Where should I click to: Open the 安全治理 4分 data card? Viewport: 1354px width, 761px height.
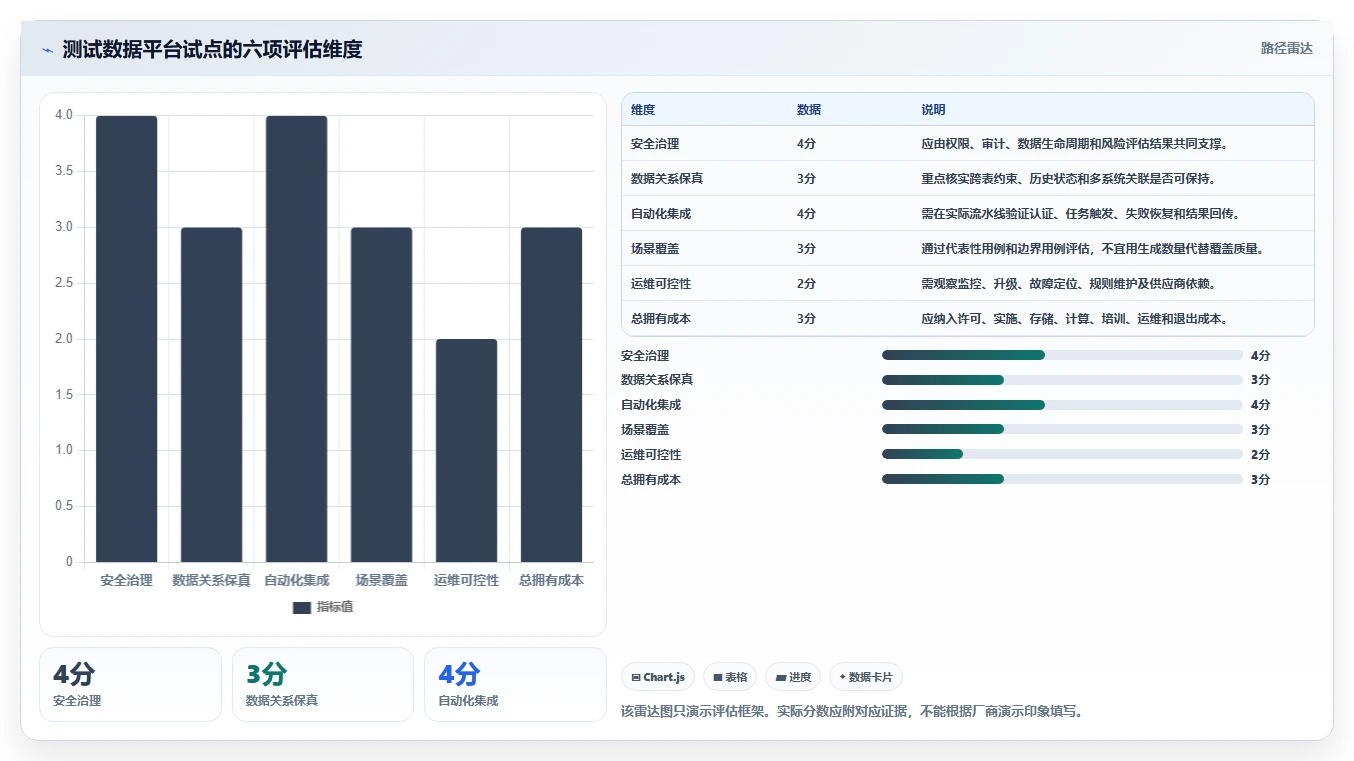pyautogui.click(x=130, y=684)
